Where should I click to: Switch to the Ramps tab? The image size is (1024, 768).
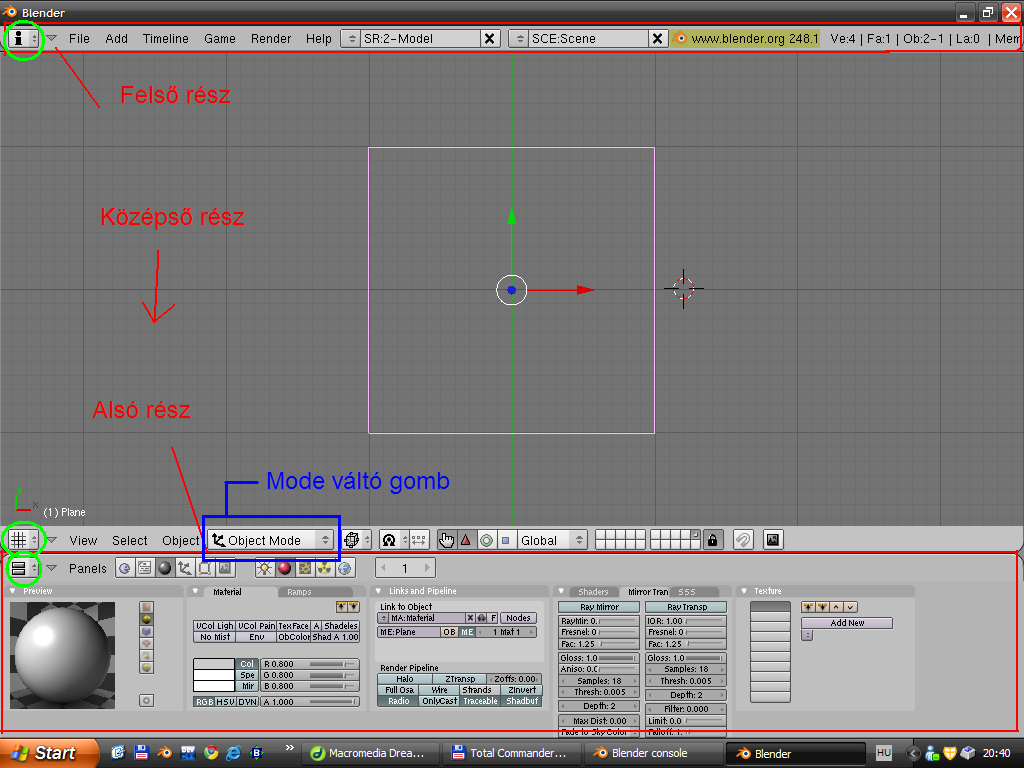[299, 592]
